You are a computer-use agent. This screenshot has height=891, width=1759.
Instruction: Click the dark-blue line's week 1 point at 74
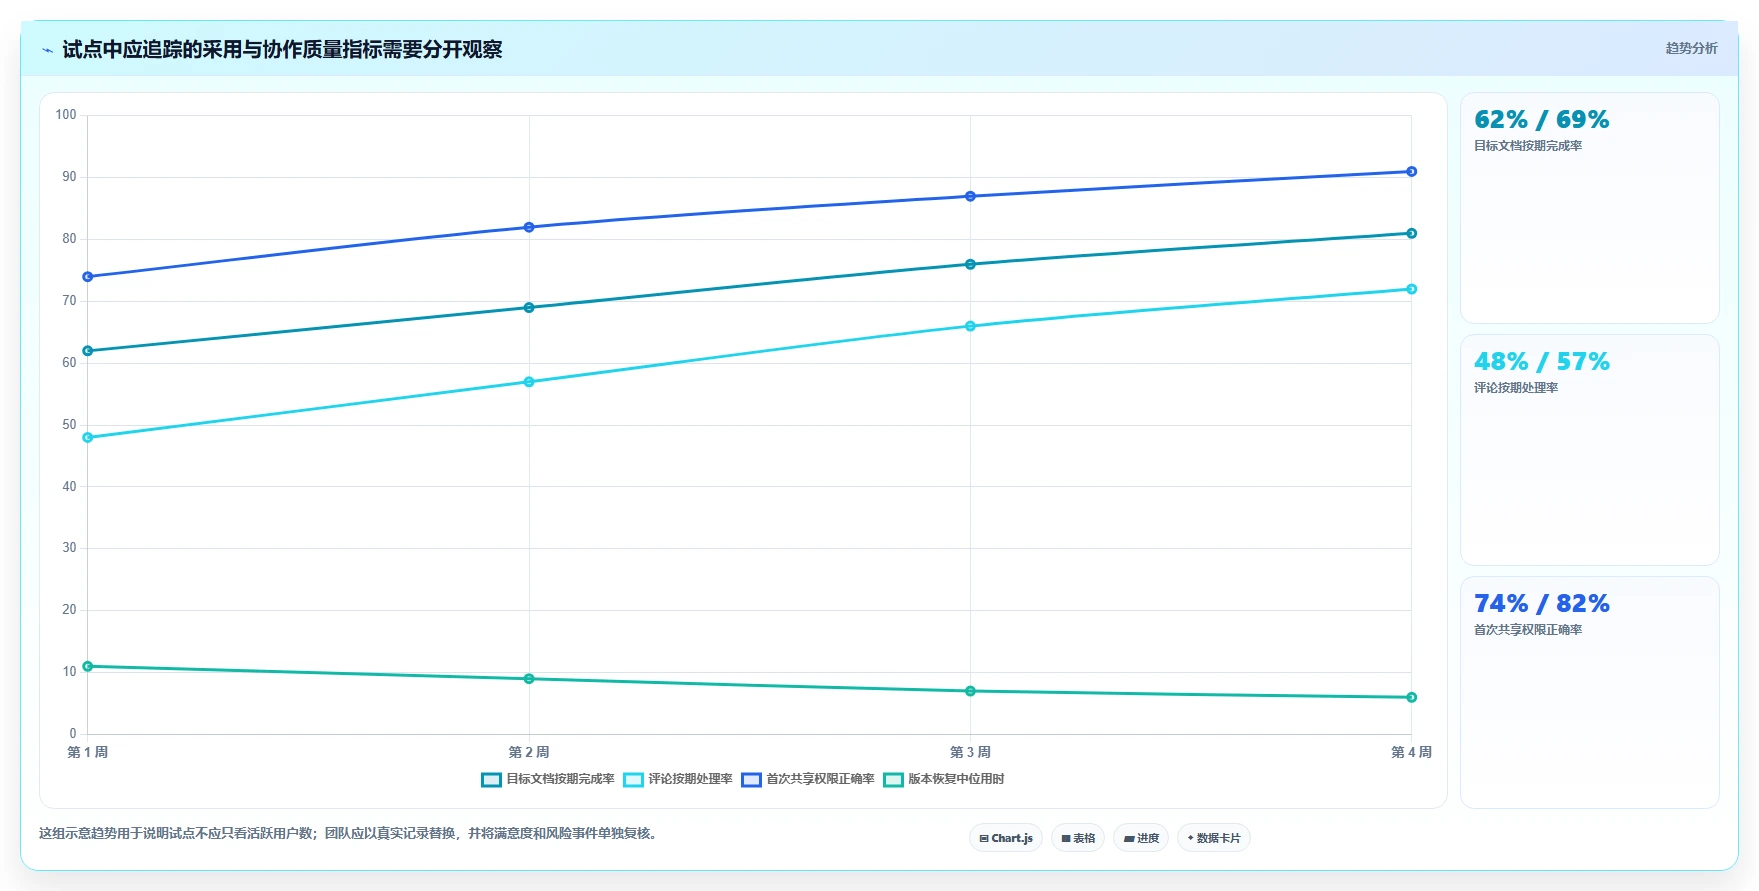(88, 277)
